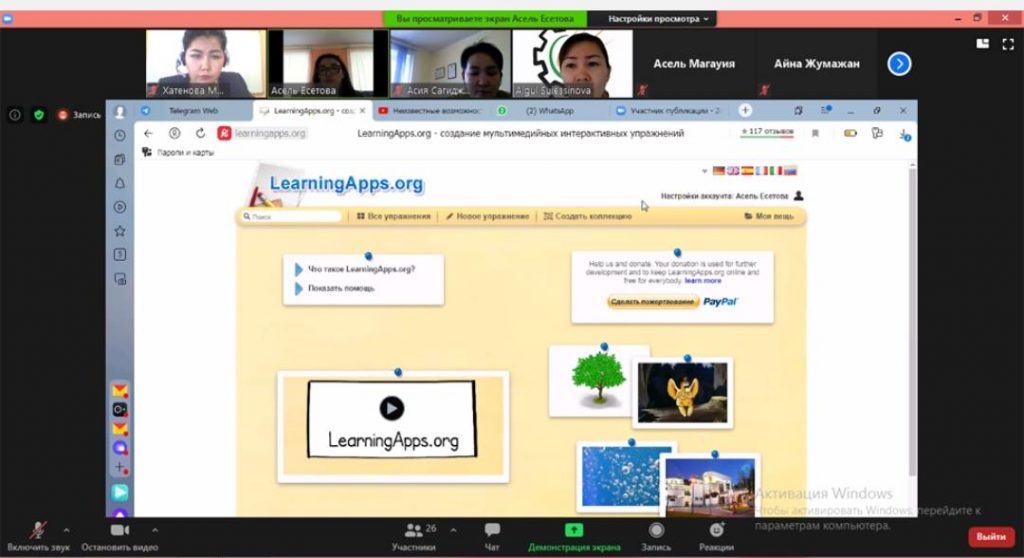Close the LearningApps.org browser tab

(x=362, y=111)
